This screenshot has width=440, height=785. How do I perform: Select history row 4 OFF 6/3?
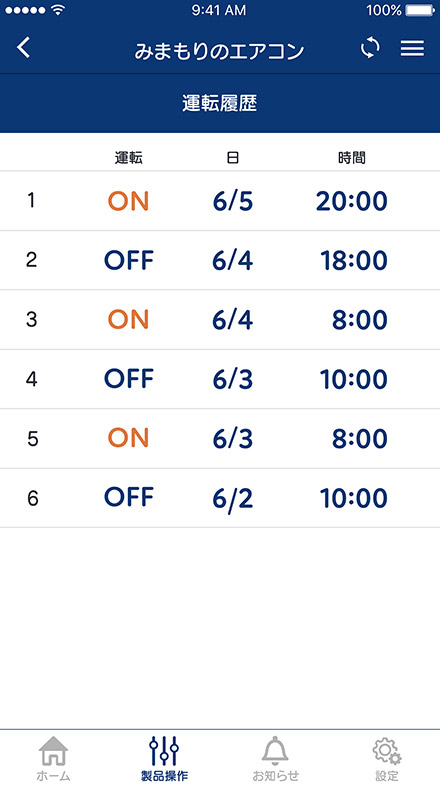(x=220, y=379)
